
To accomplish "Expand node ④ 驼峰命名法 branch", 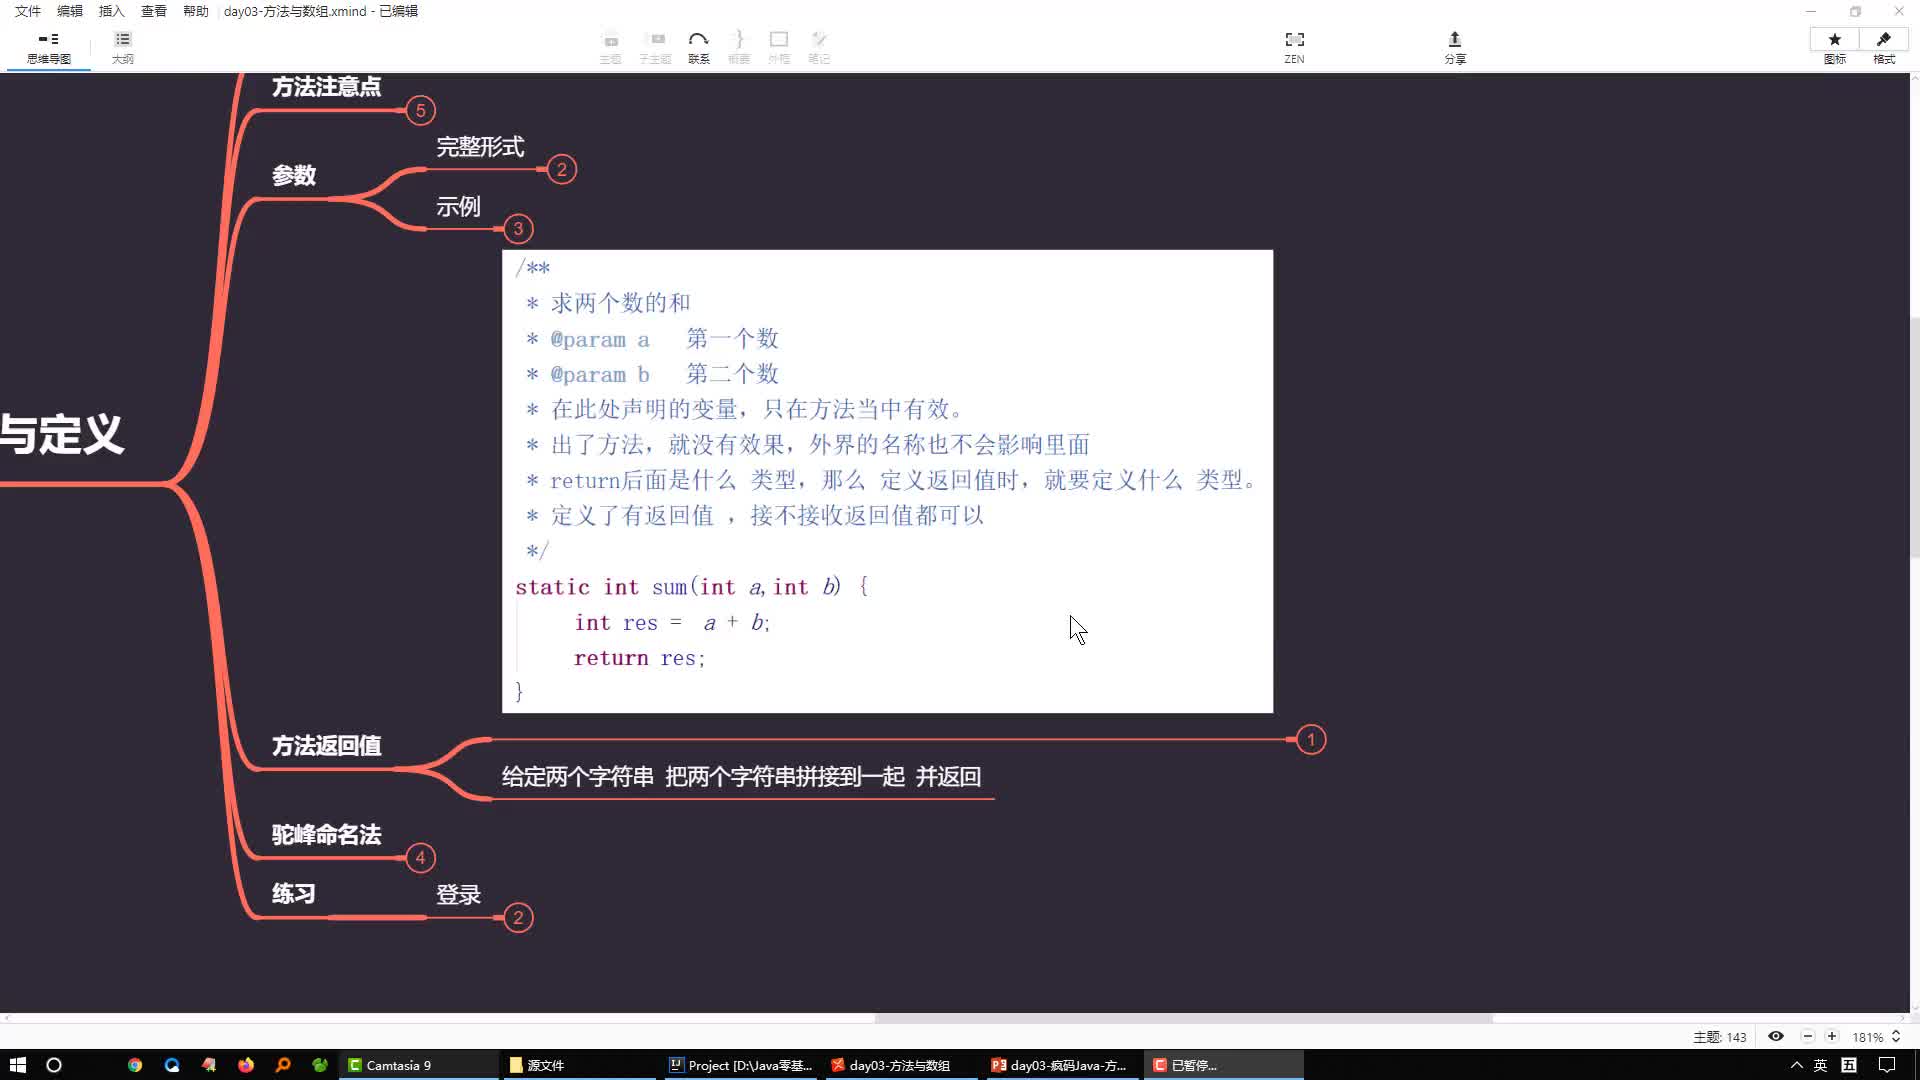I will (421, 857).
